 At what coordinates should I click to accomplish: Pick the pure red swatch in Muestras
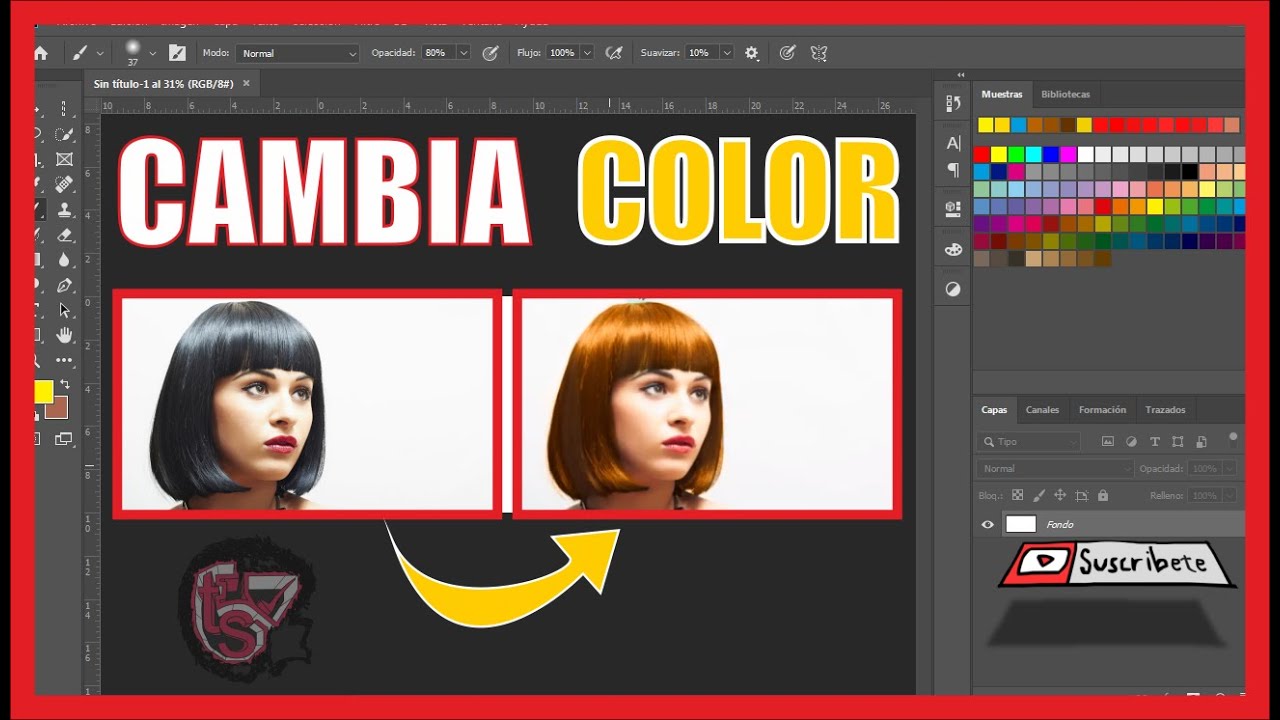(x=982, y=154)
